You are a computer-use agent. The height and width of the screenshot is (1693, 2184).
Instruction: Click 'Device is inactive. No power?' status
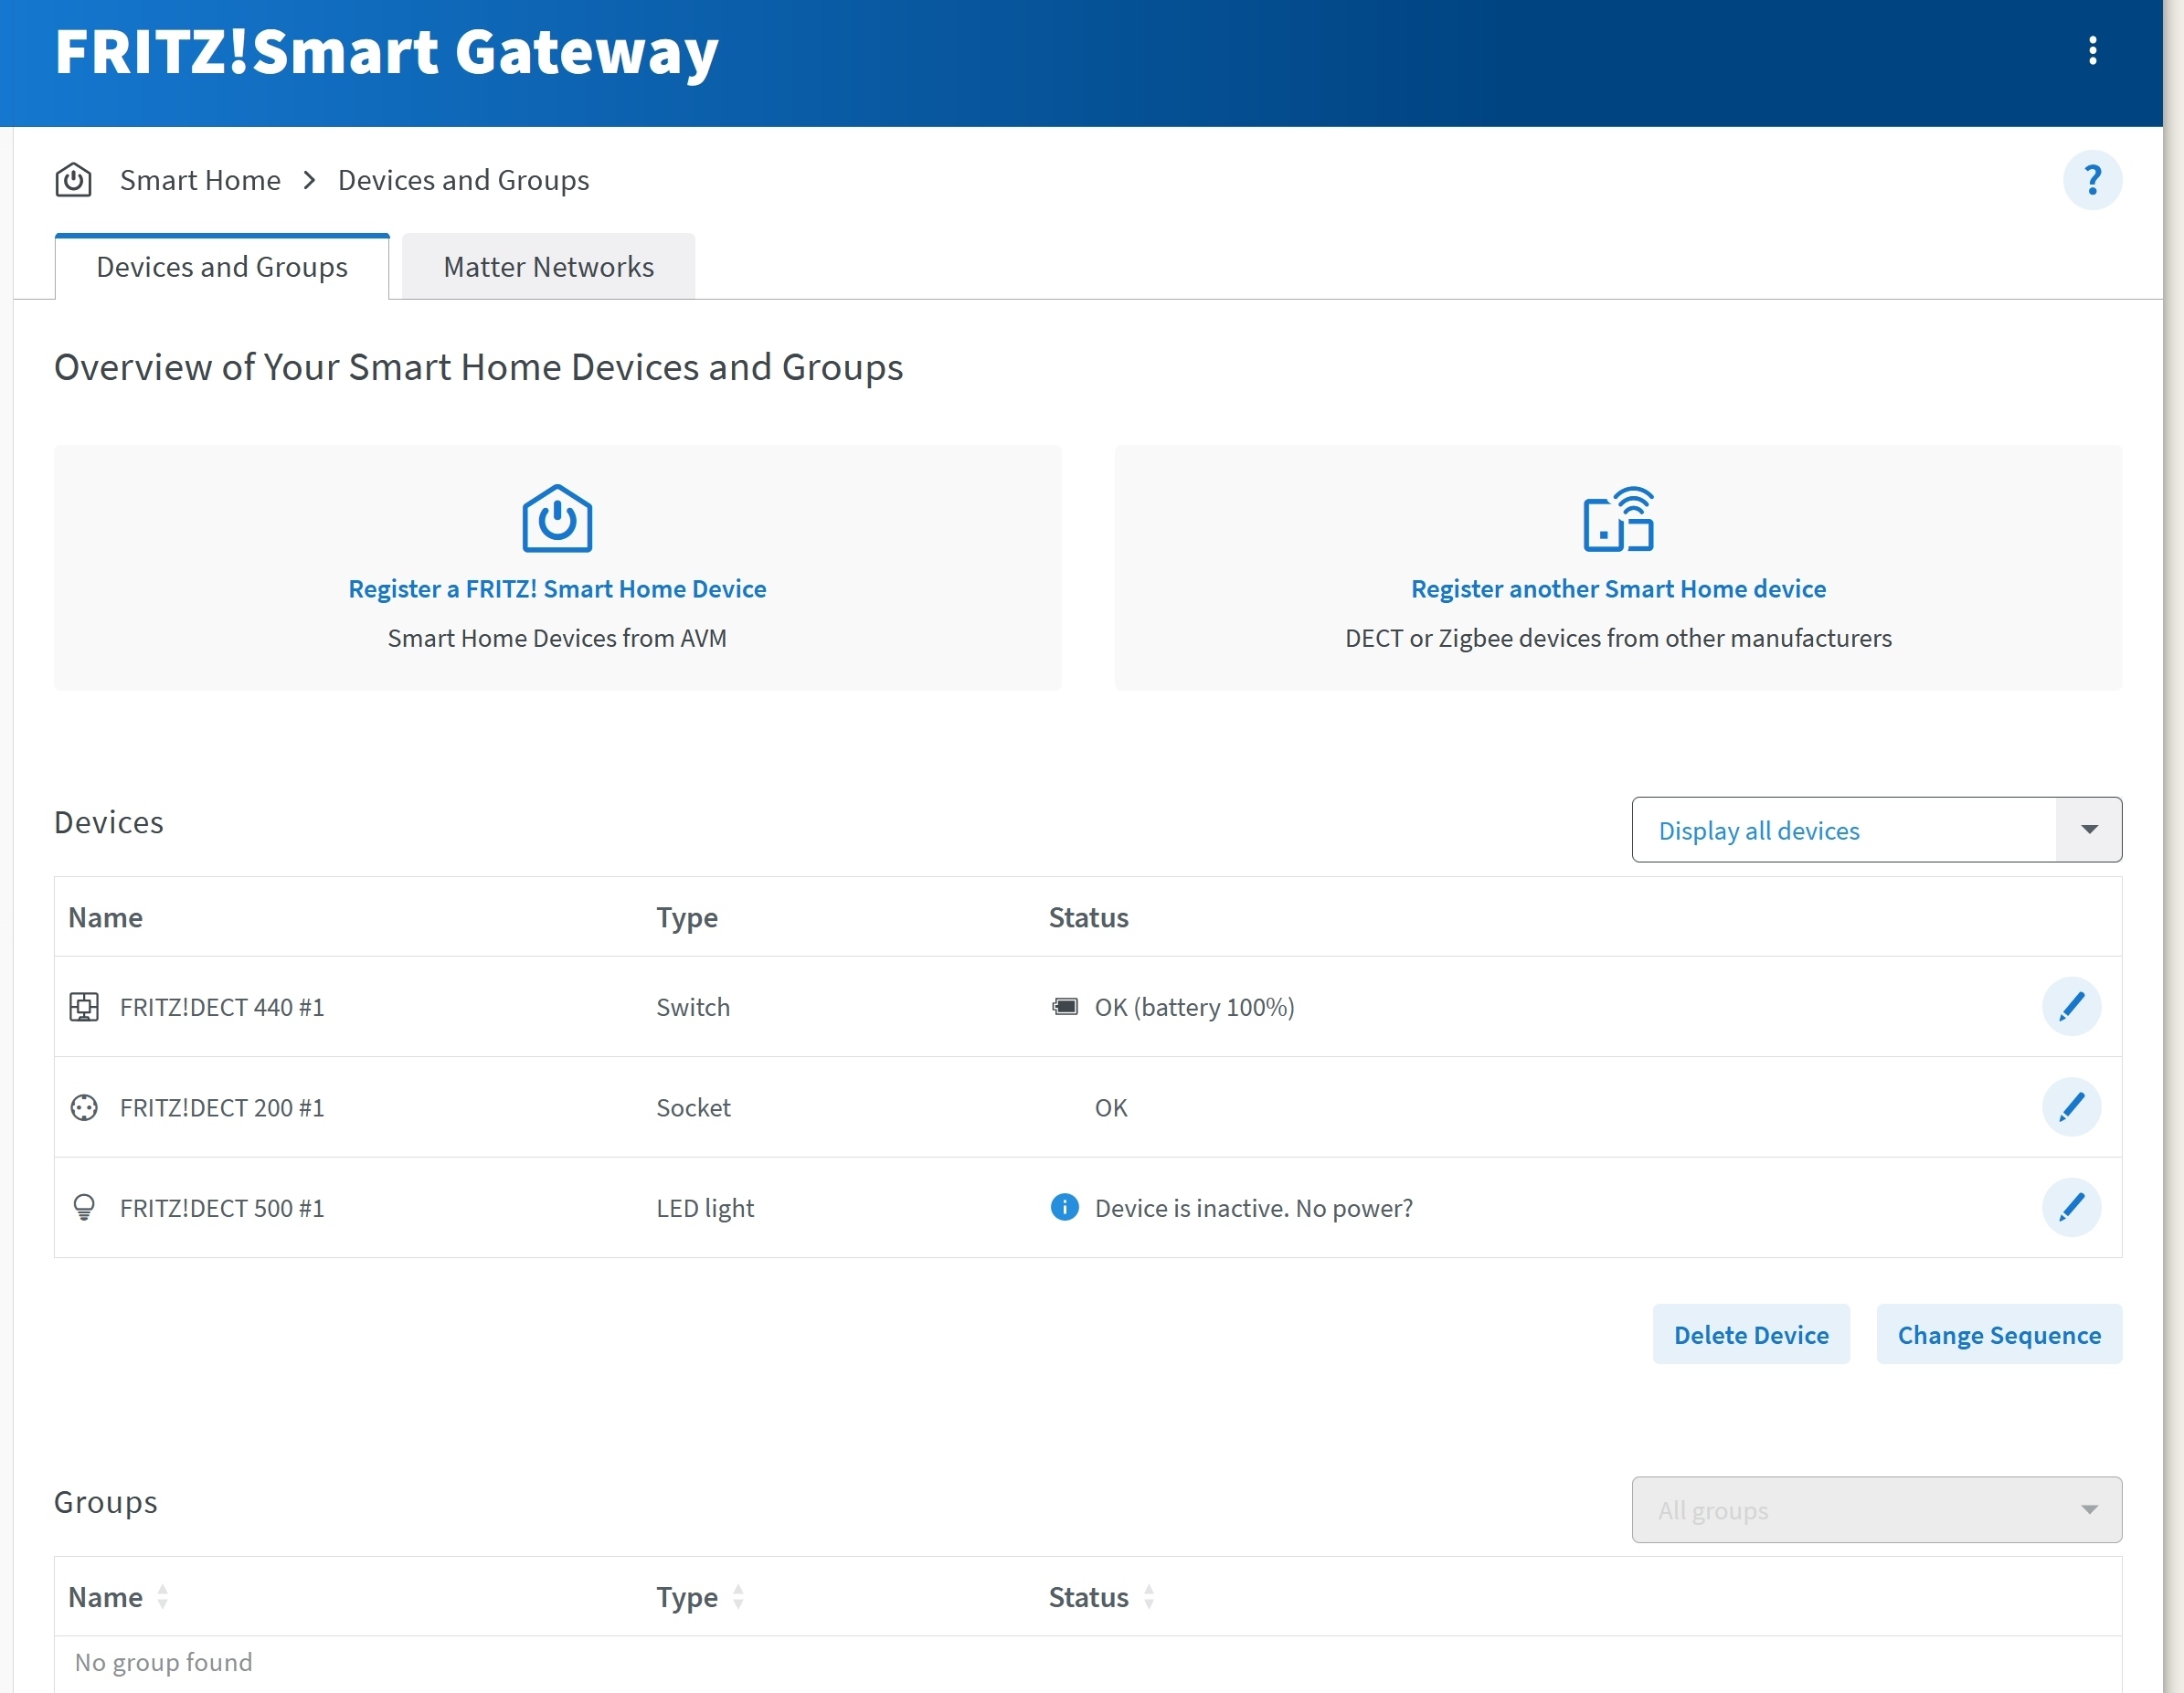click(1253, 1209)
